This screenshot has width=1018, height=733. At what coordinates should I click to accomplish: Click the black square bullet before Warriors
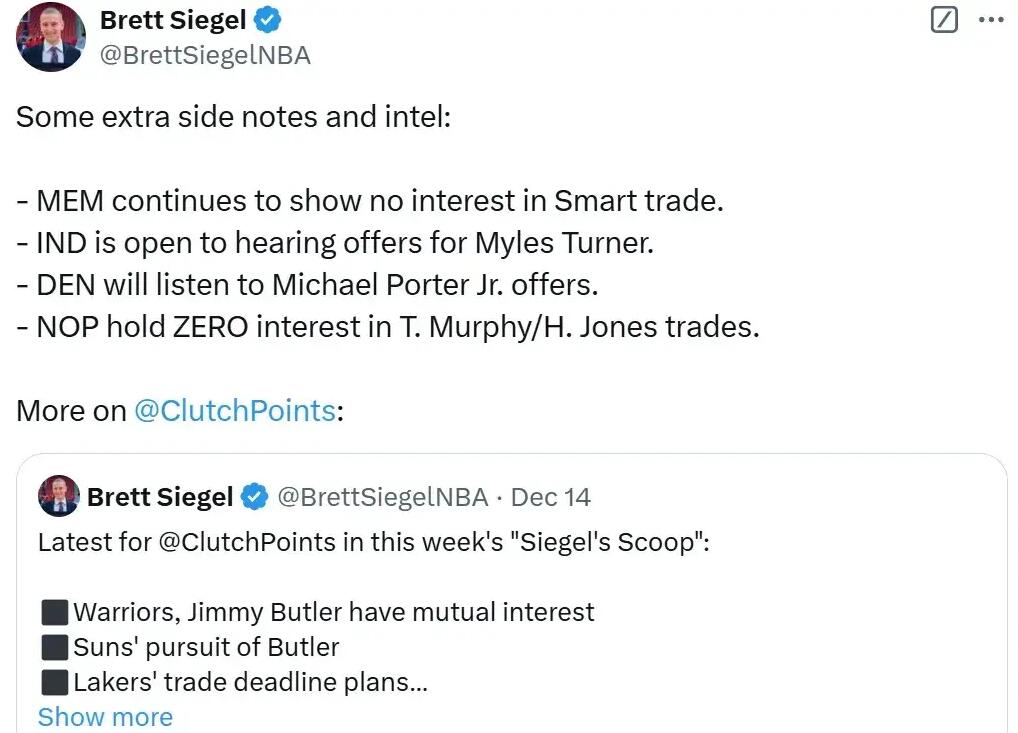point(54,612)
